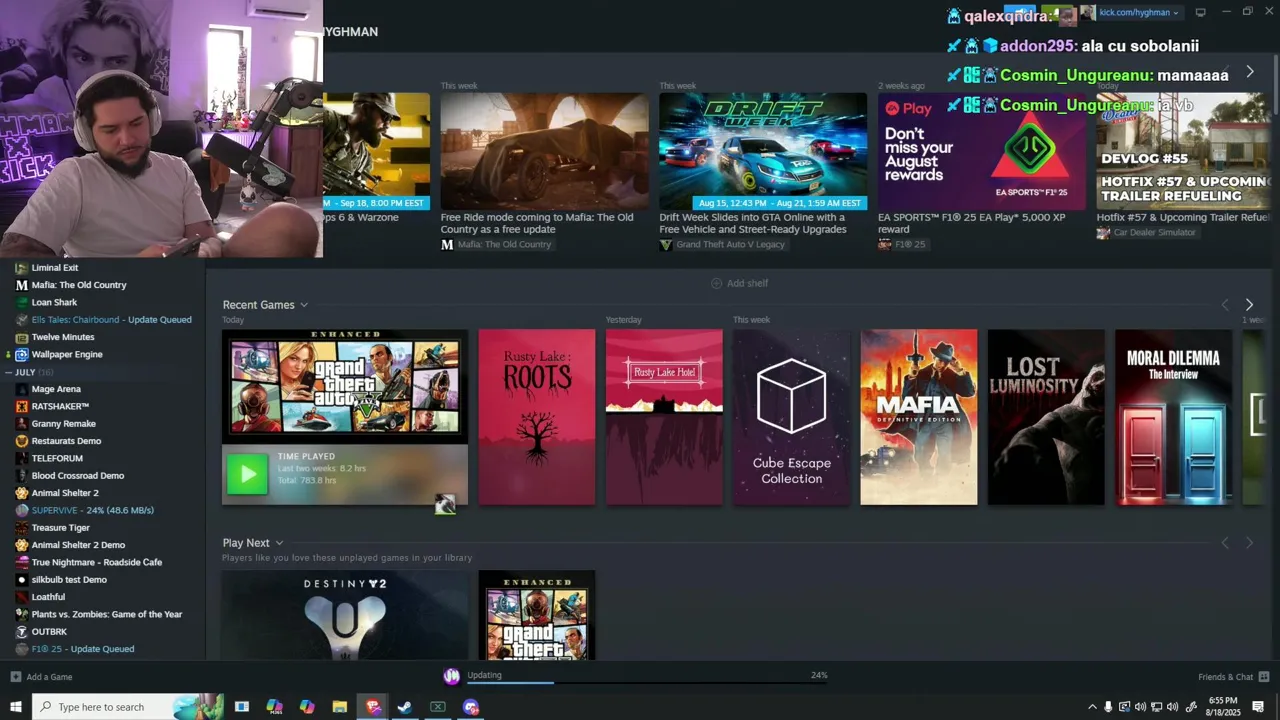Click Add shelf button
This screenshot has width=1280, height=720.
click(739, 283)
